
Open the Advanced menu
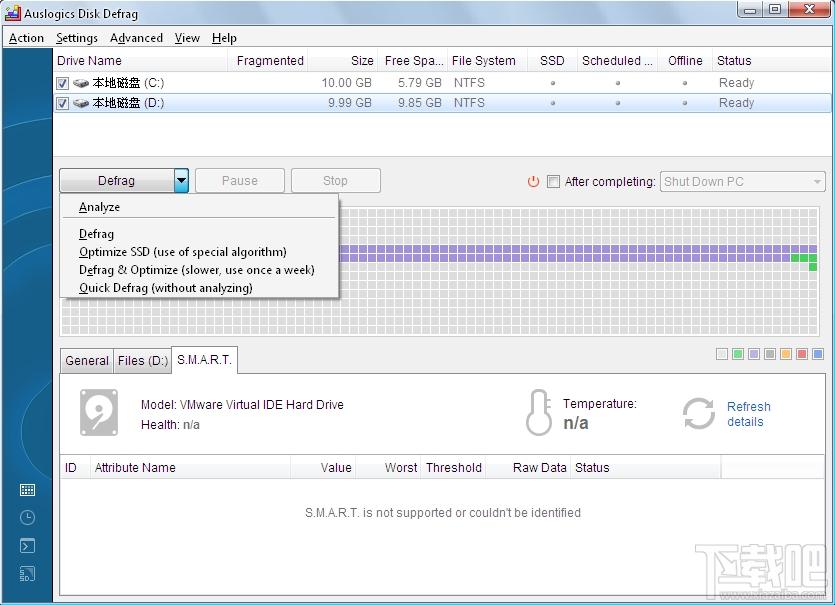point(136,38)
